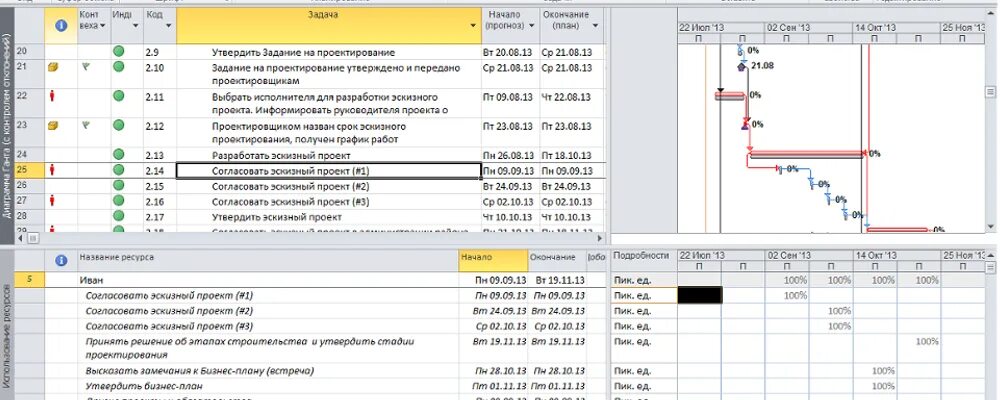Select the long Gantt bar of task 2.13
Screen dimensions: 1000x400
coord(806,154)
